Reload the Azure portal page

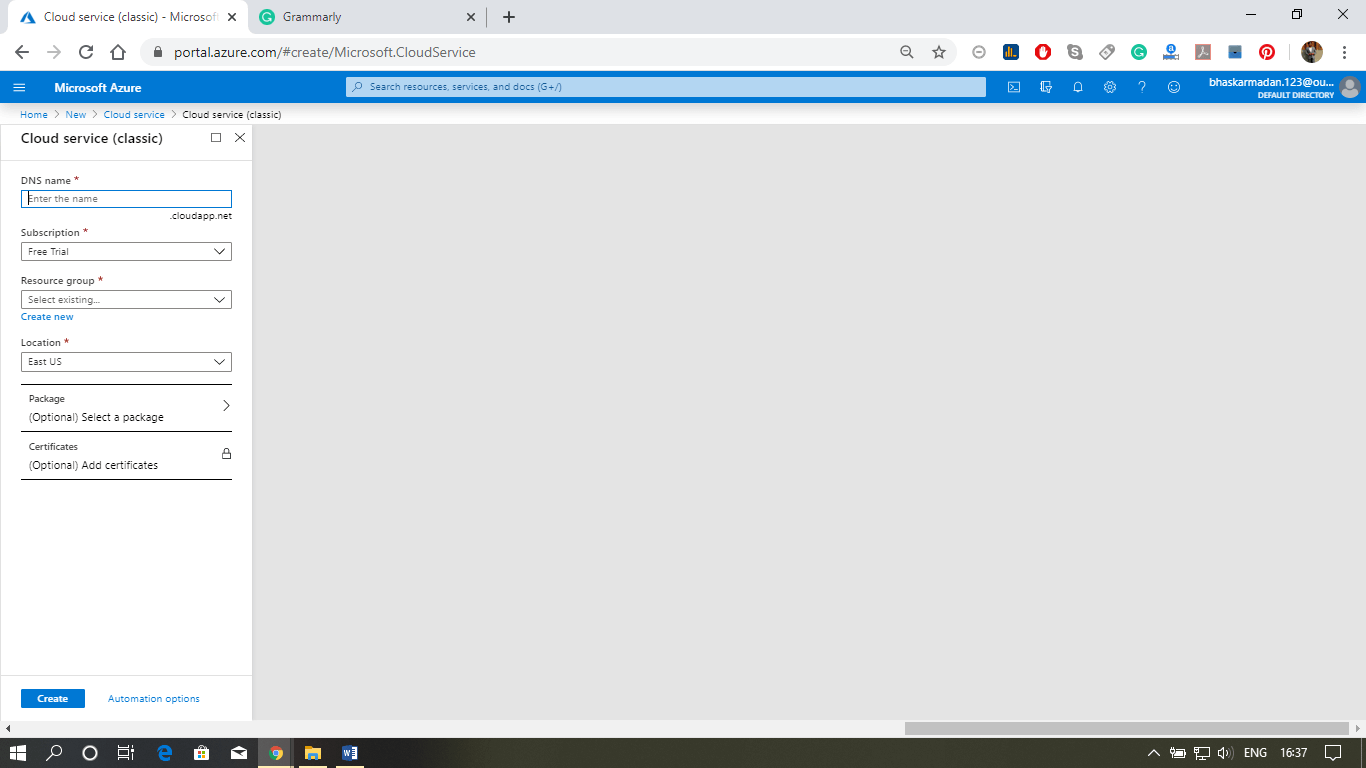pos(86,52)
